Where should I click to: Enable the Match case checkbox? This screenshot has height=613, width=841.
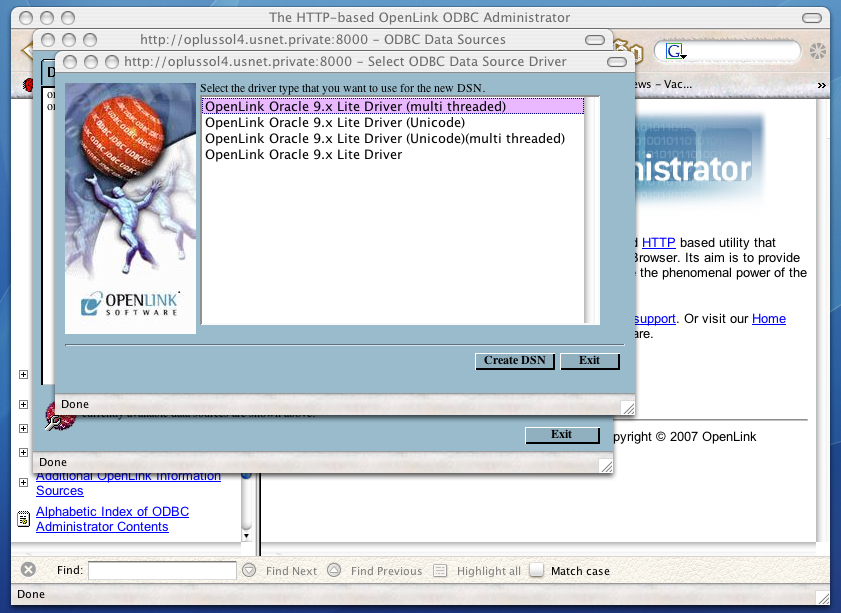coord(537,570)
